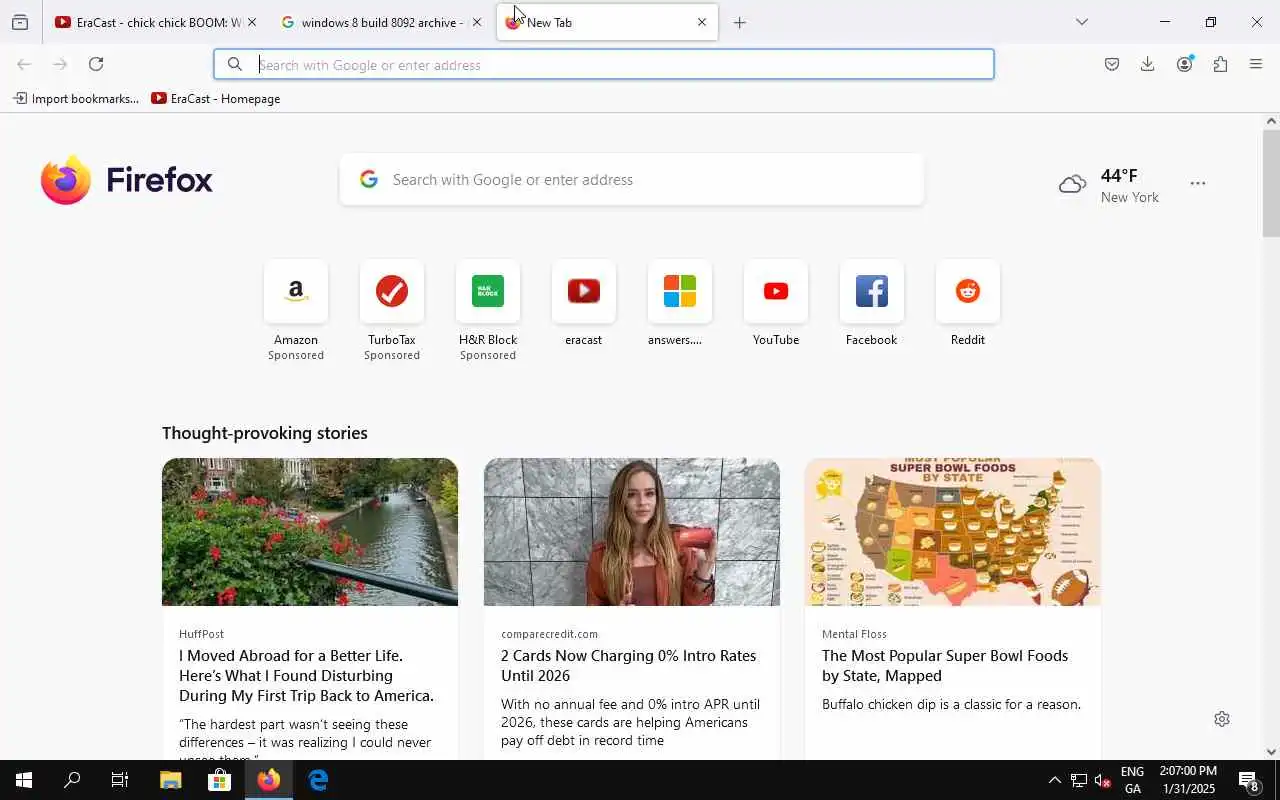Open EraCast - Homepage bookmark
The height and width of the screenshot is (800, 1280).
pos(216,98)
